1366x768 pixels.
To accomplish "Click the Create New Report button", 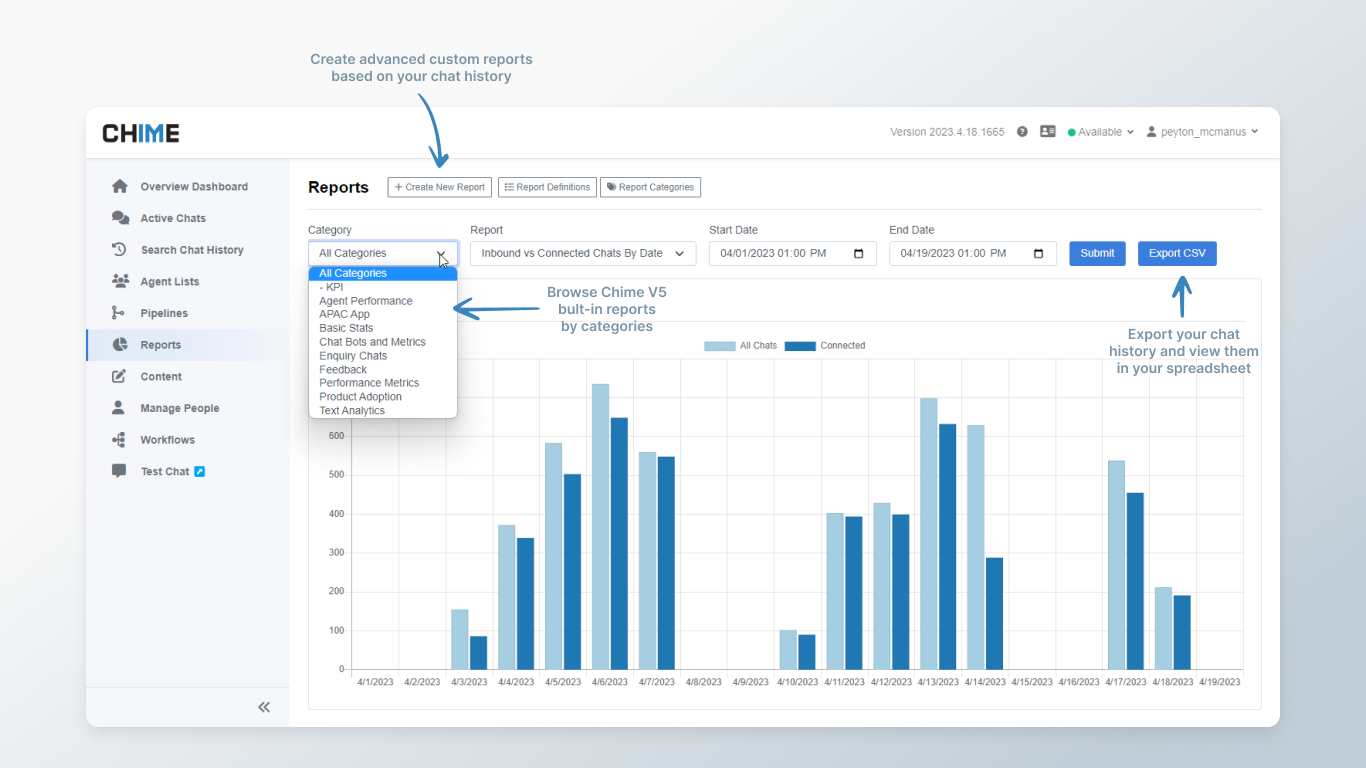I will click(x=440, y=187).
